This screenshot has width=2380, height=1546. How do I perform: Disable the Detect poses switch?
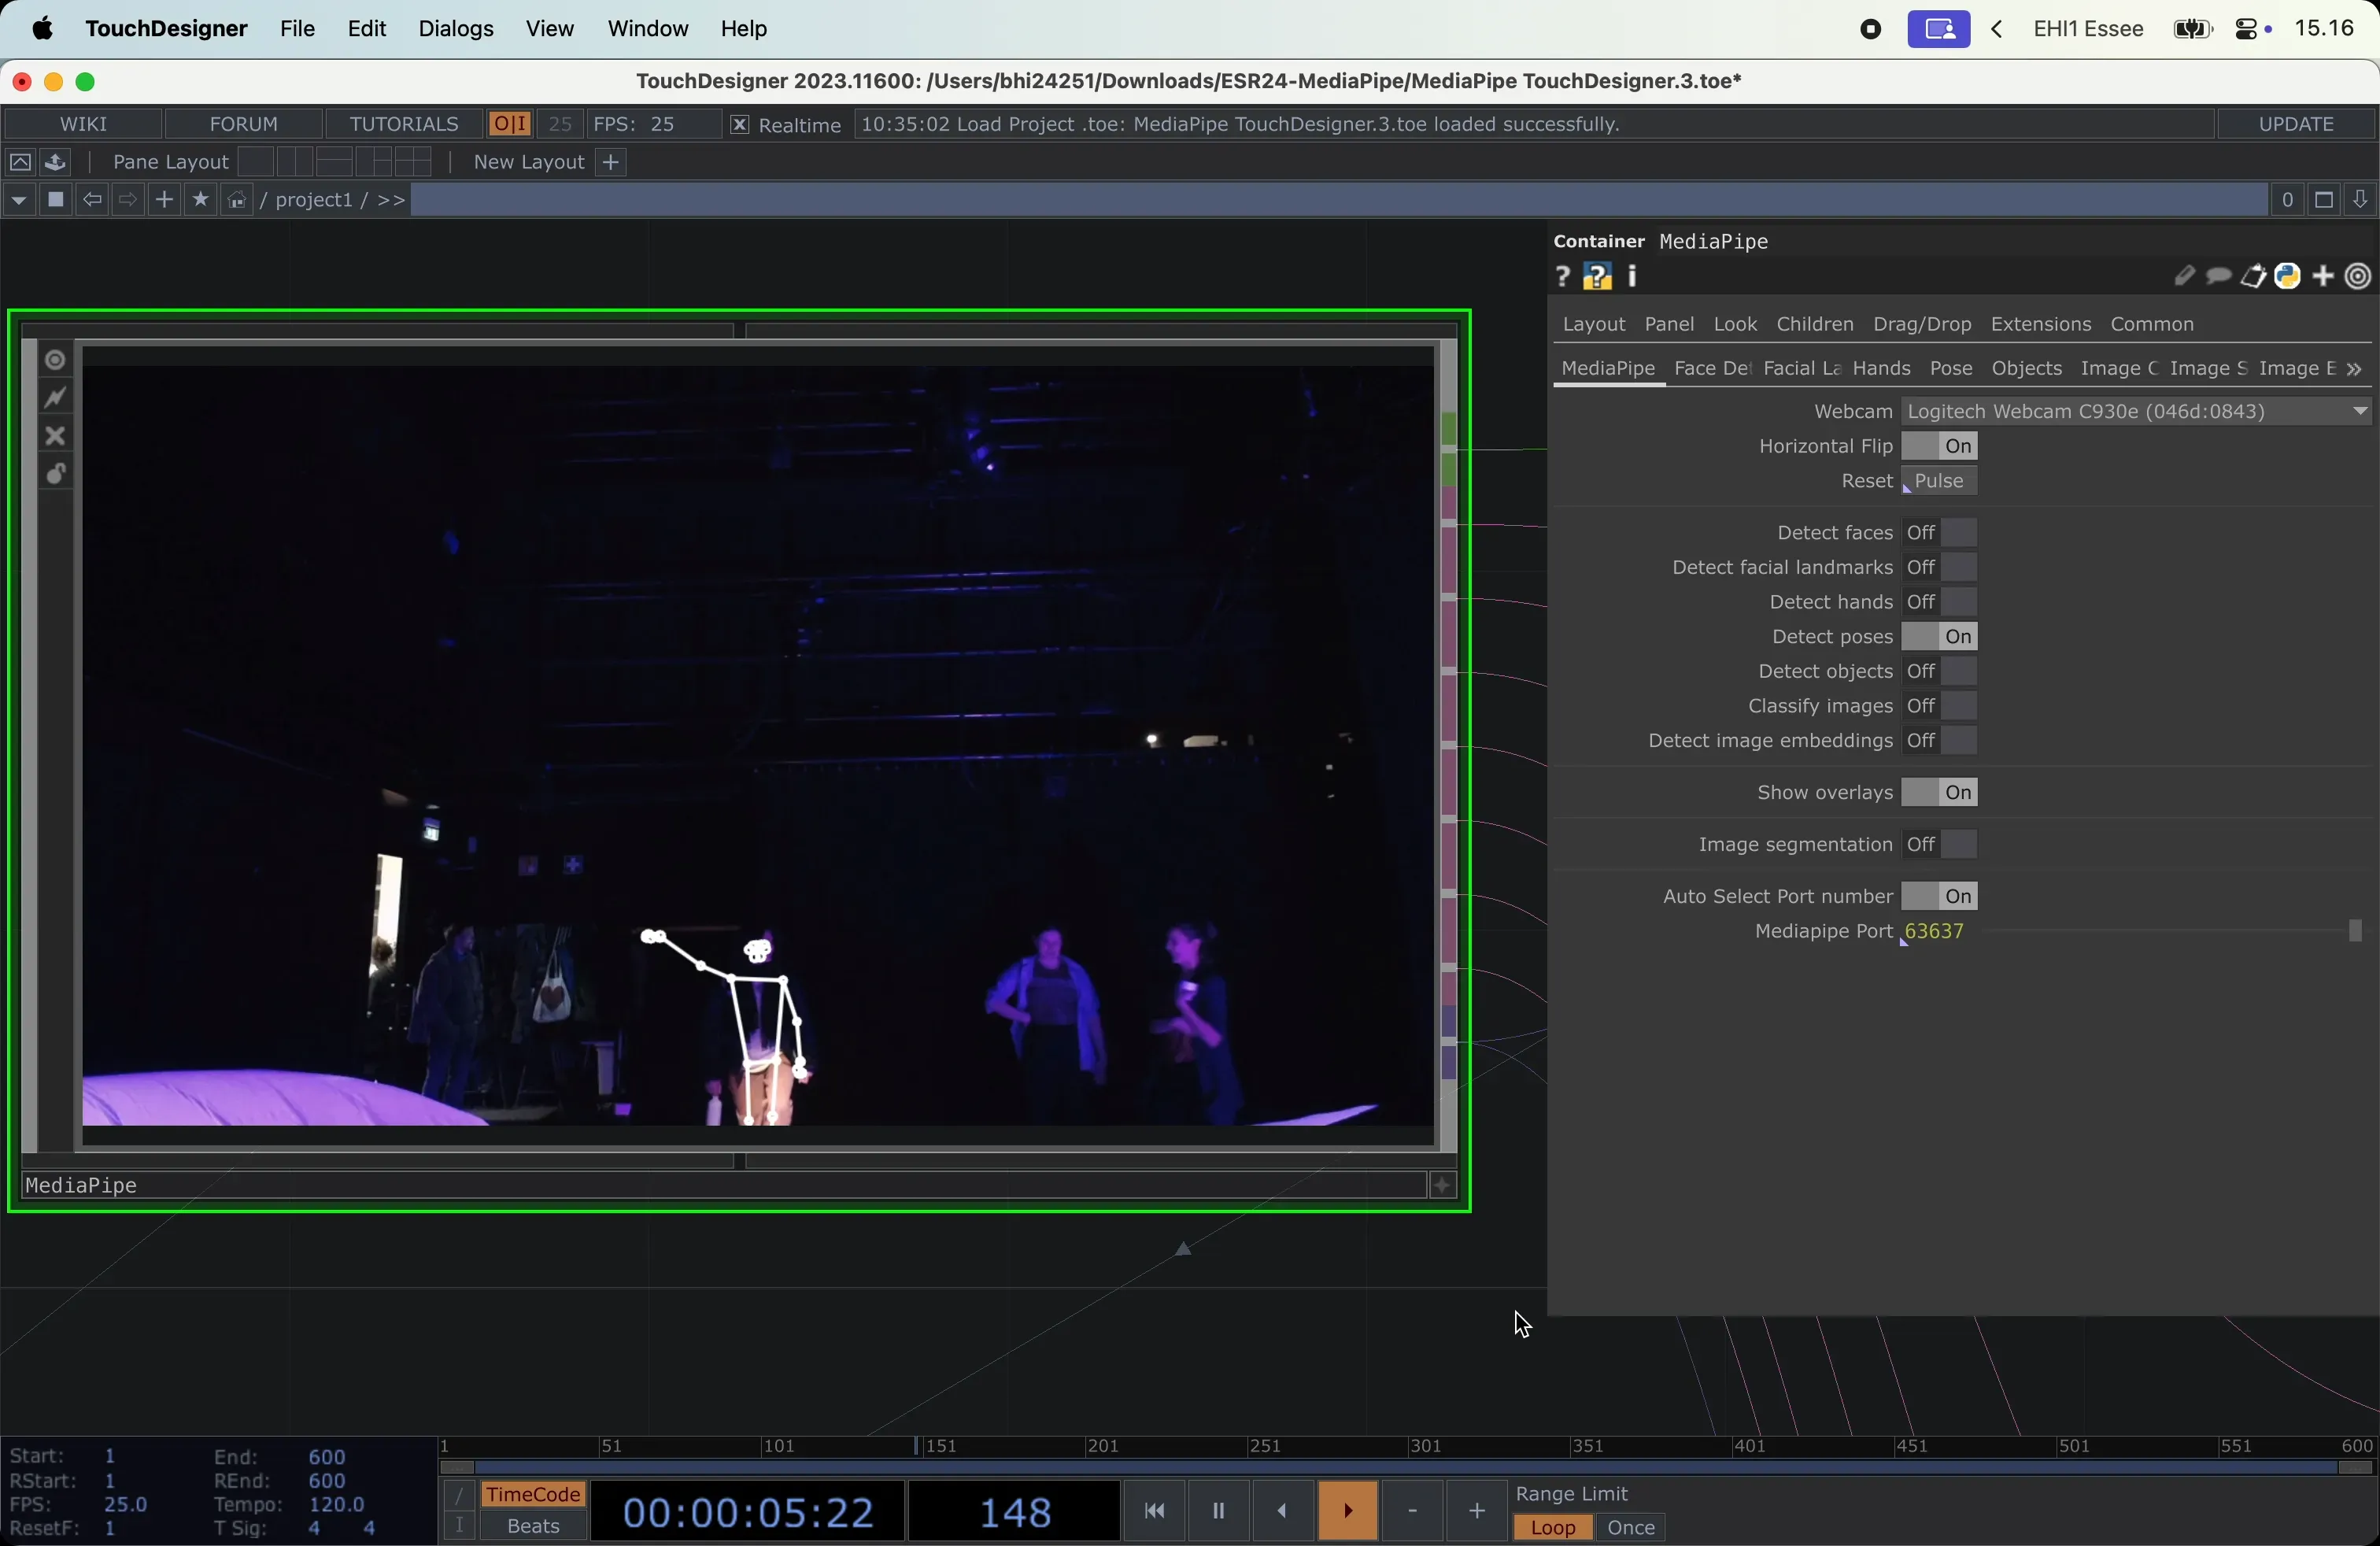pyautogui.click(x=1940, y=638)
